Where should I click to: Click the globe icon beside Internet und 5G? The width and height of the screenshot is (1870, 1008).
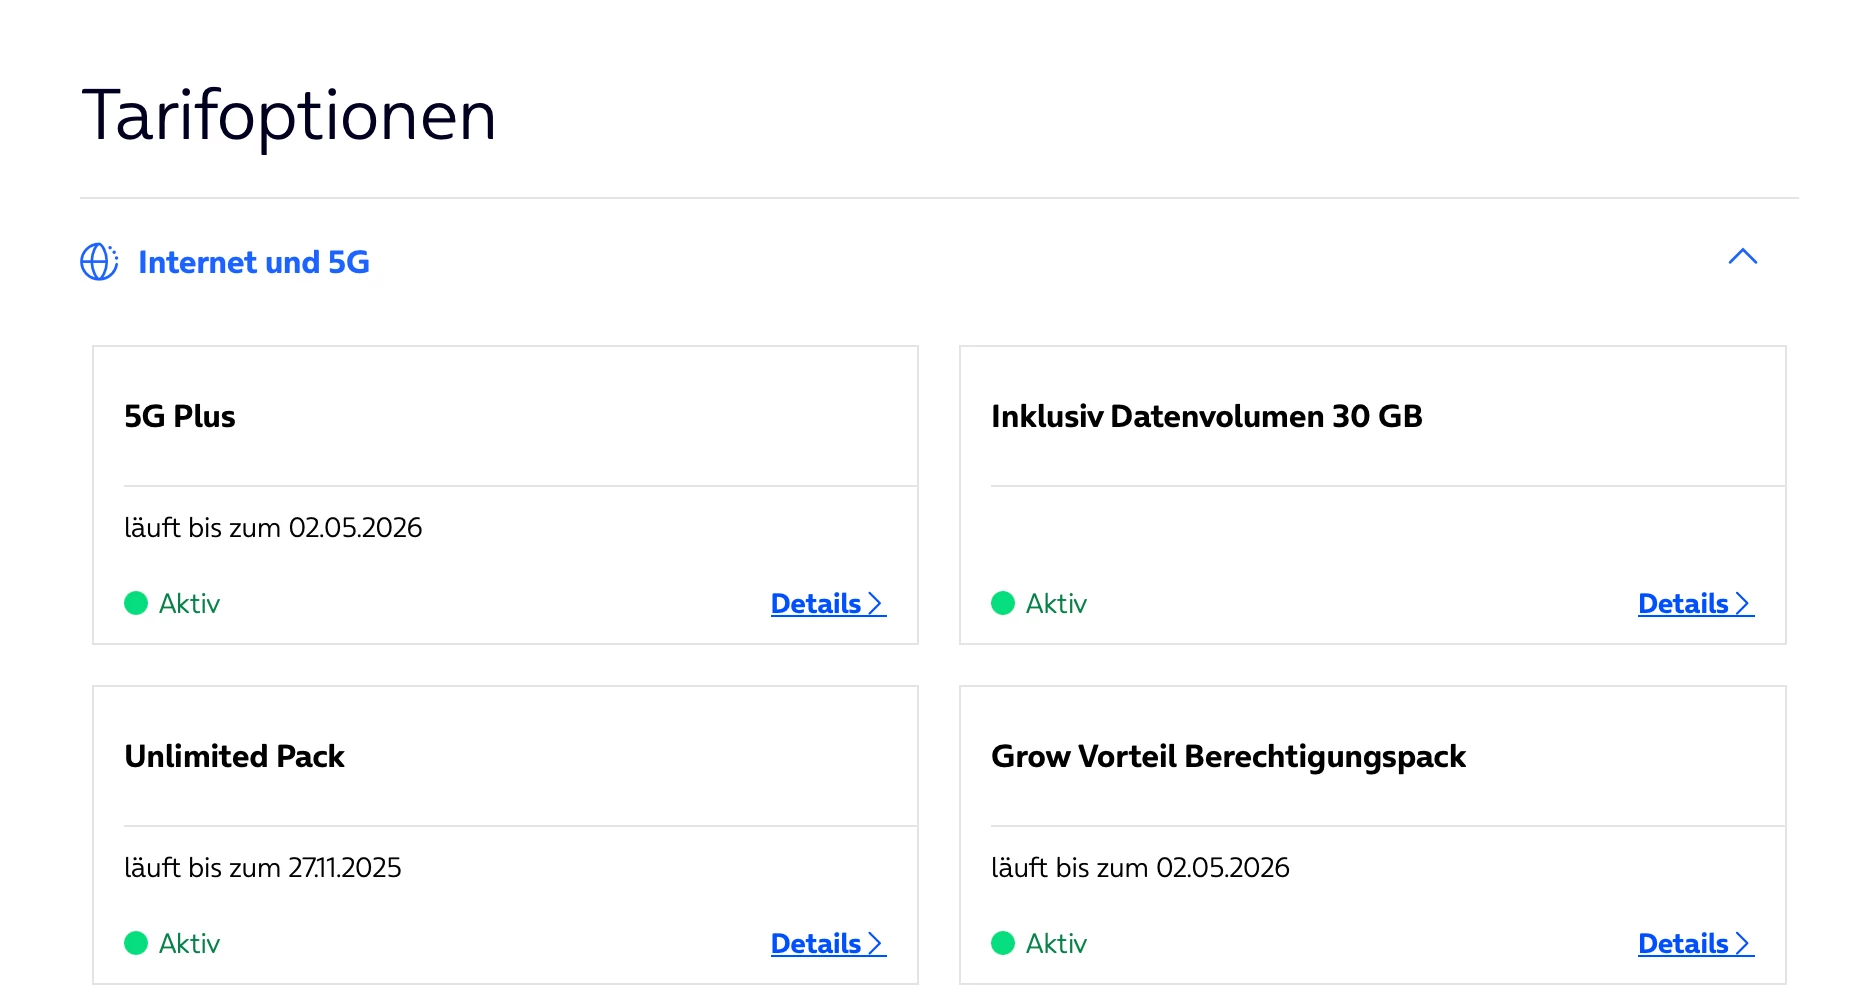point(99,262)
